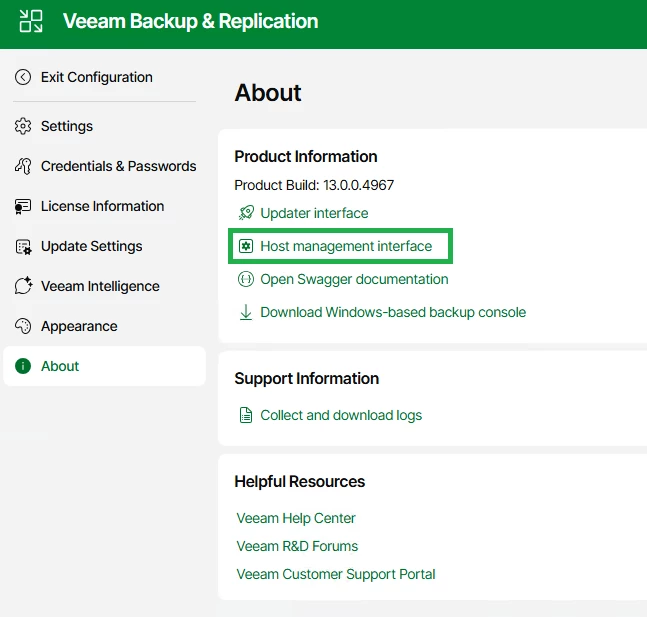
Task: Click the Settings gear icon in sidebar
Action: [x=23, y=126]
